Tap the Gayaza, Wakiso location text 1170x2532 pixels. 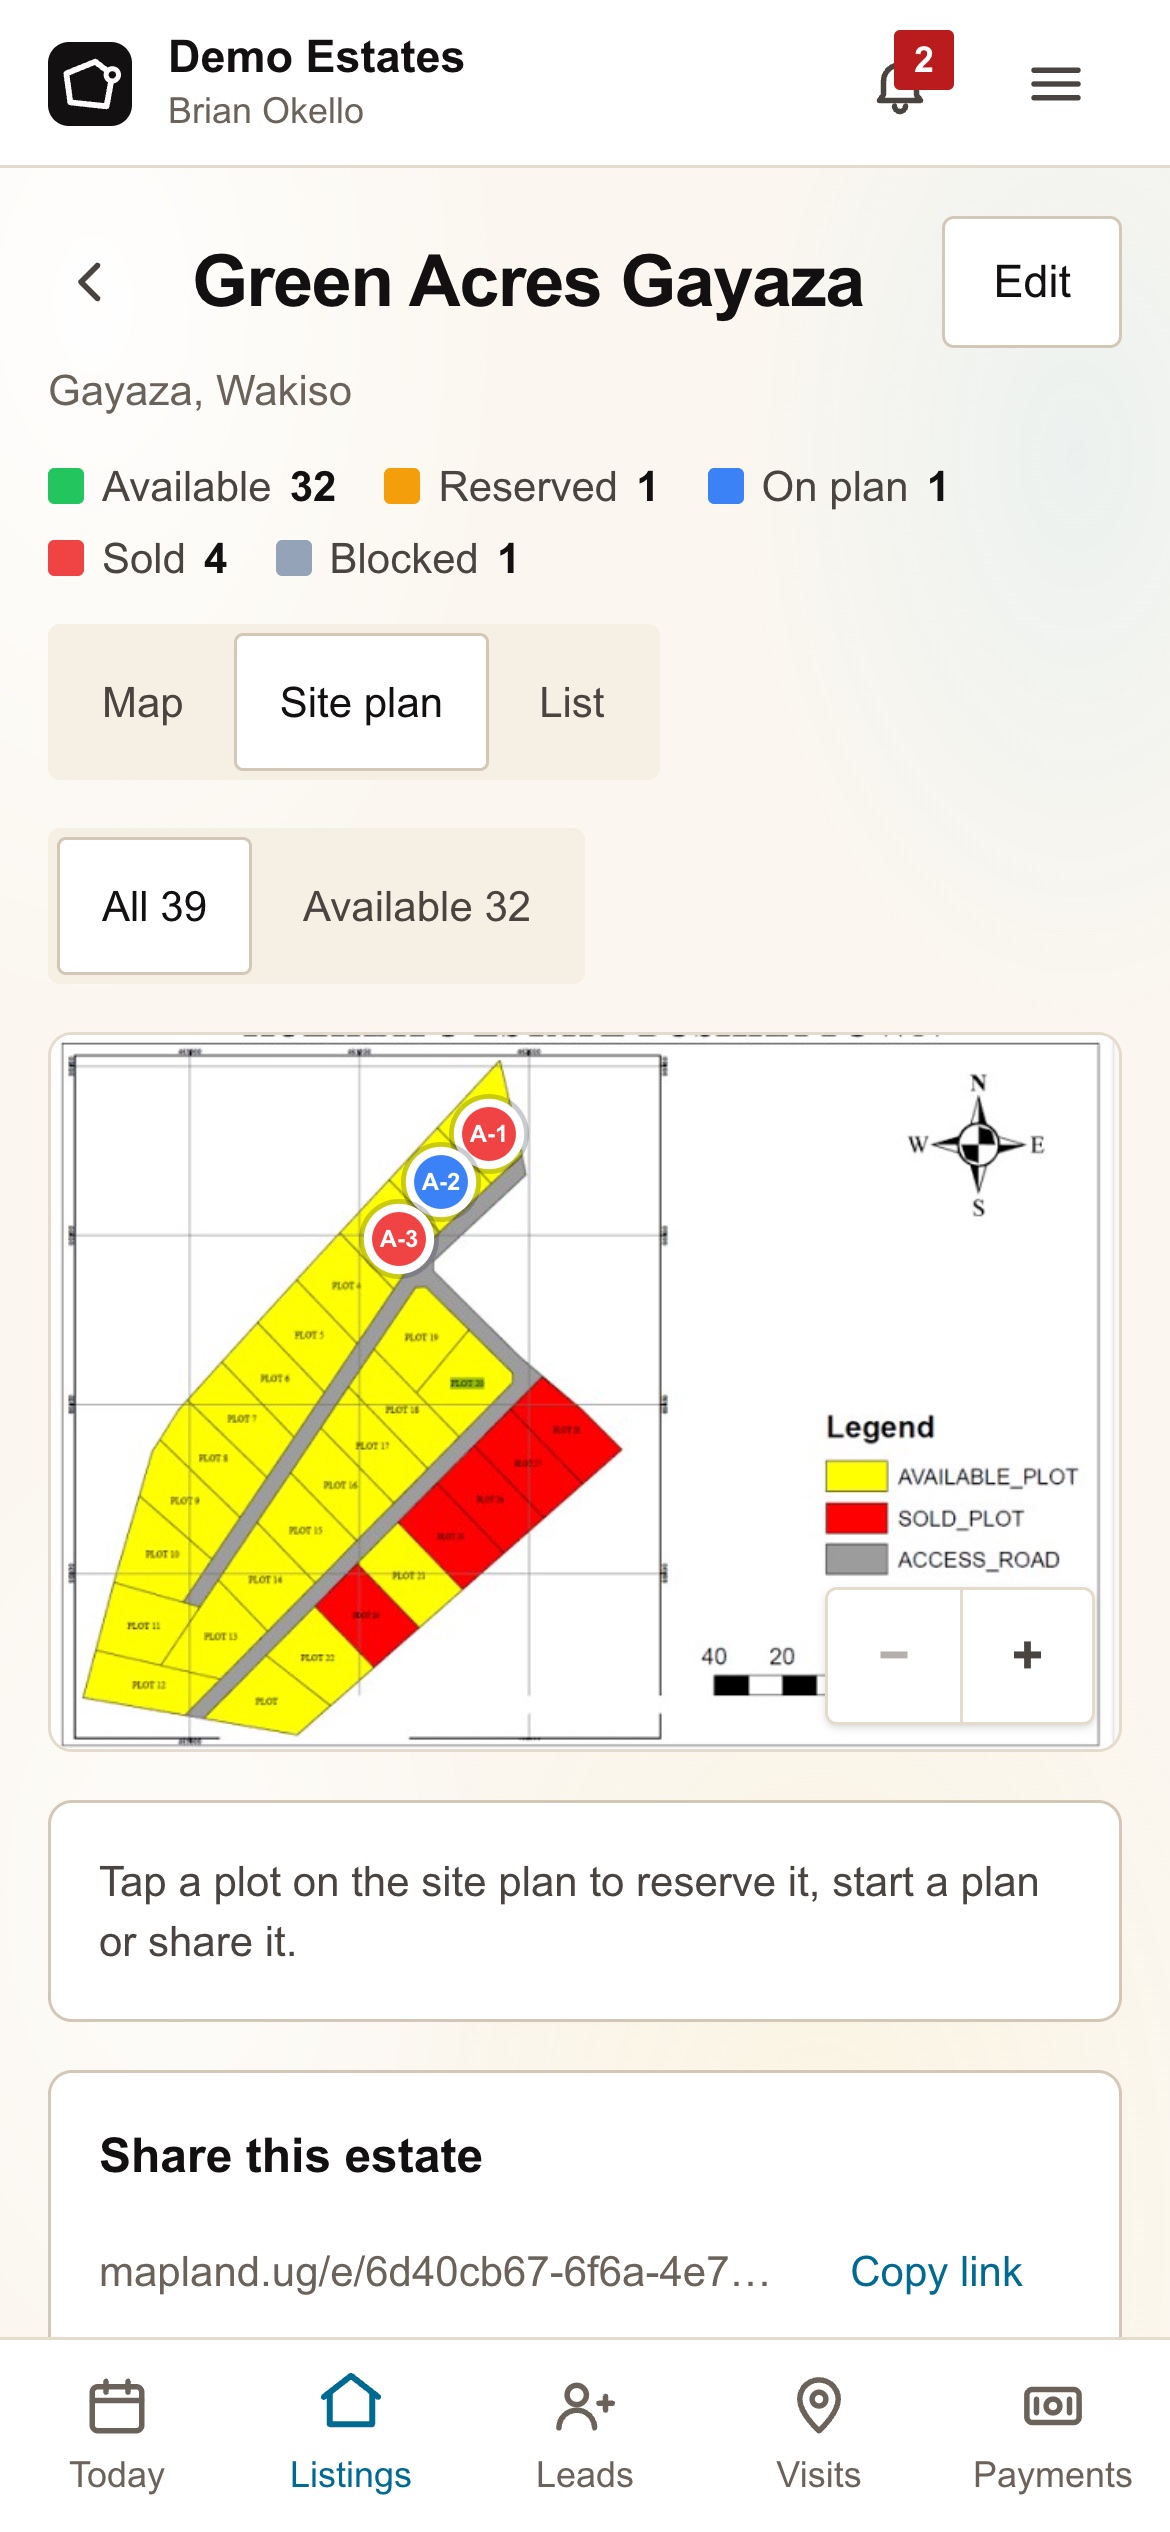[200, 391]
